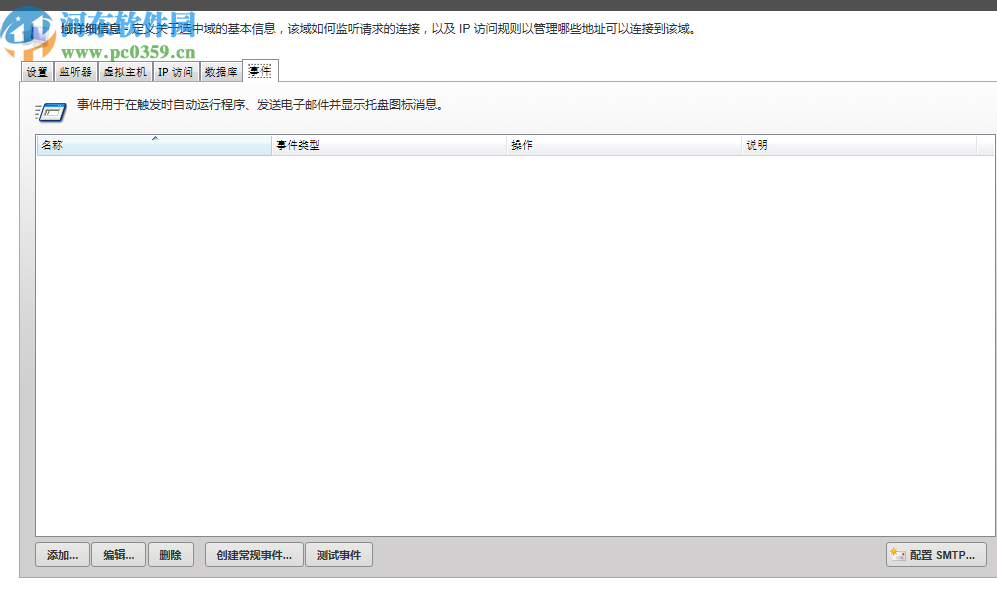Open 创建常规事件... dialog
This screenshot has width=997, height=597.
click(254, 555)
